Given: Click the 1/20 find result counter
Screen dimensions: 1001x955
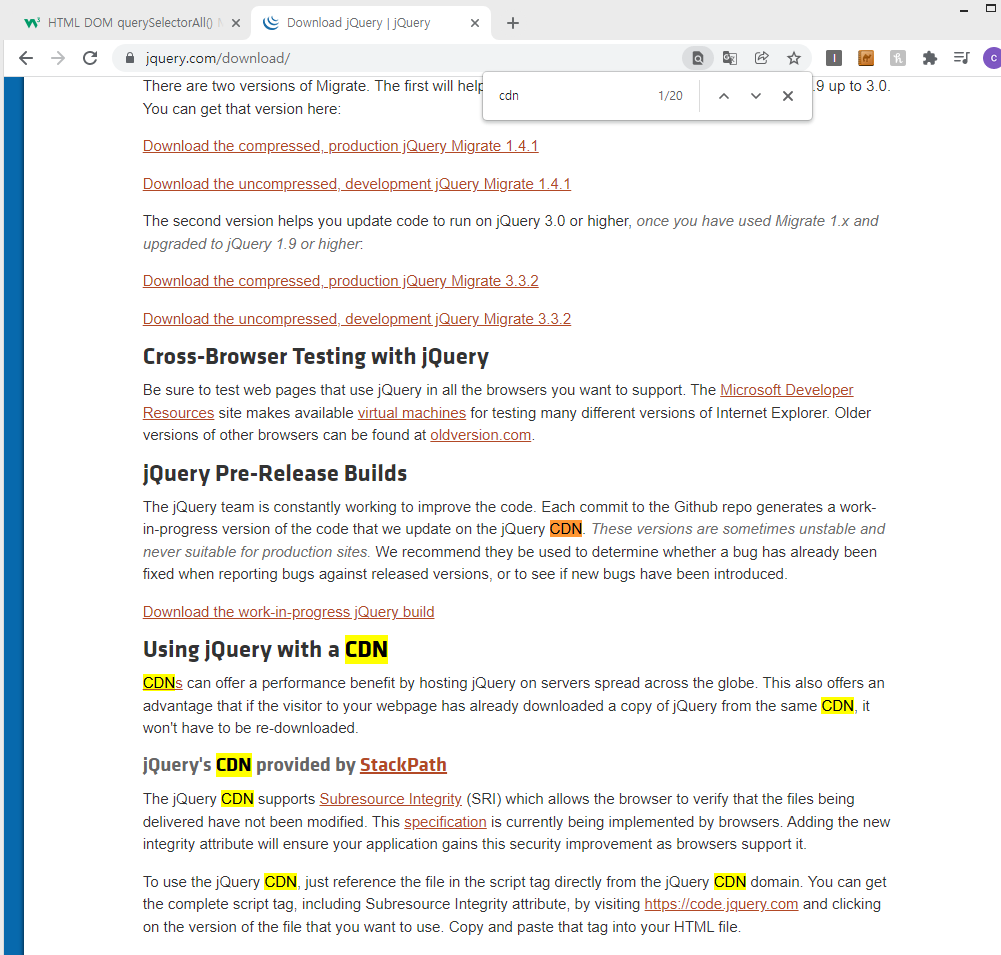Looking at the screenshot, I should pos(670,96).
